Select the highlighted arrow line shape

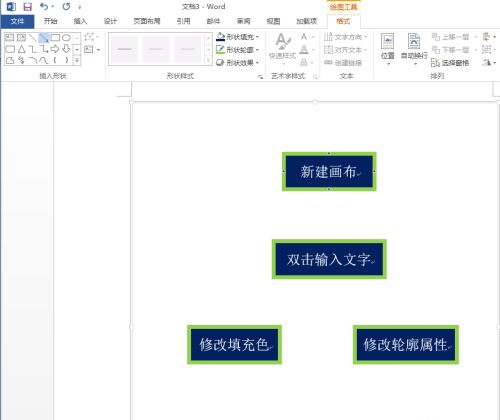pyautogui.click(x=44, y=38)
